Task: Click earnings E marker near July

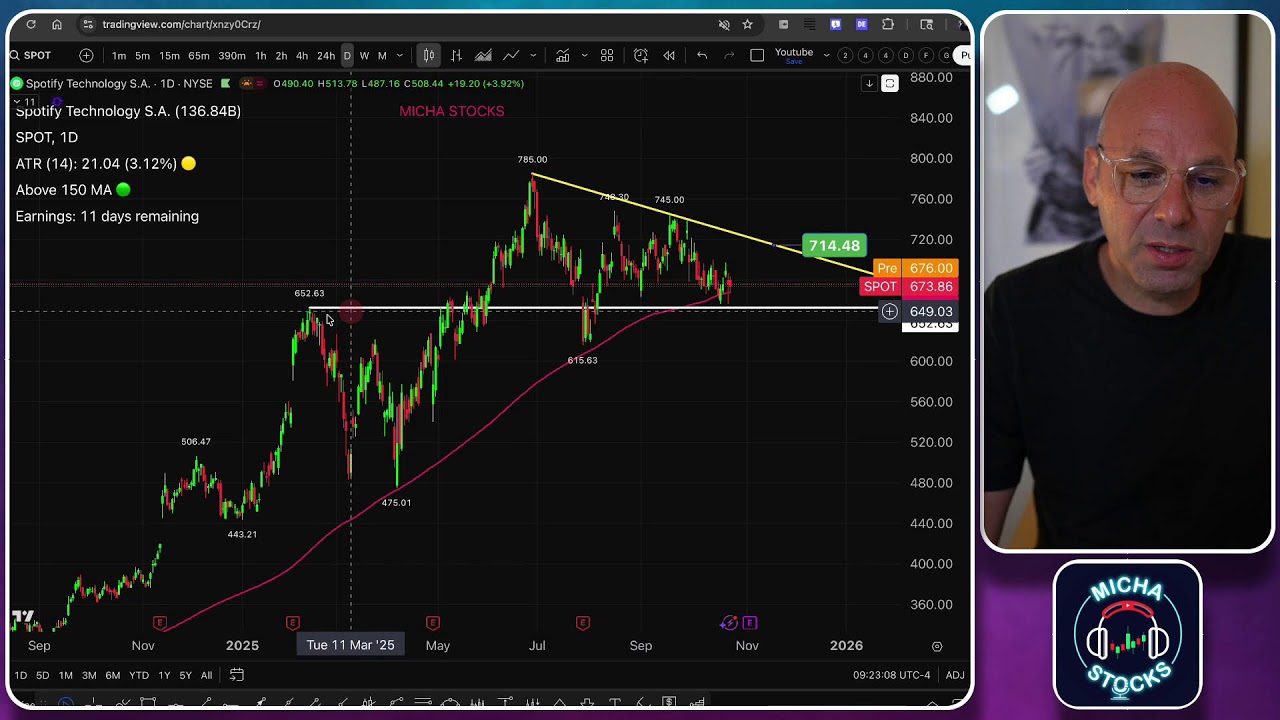Action: 582,623
